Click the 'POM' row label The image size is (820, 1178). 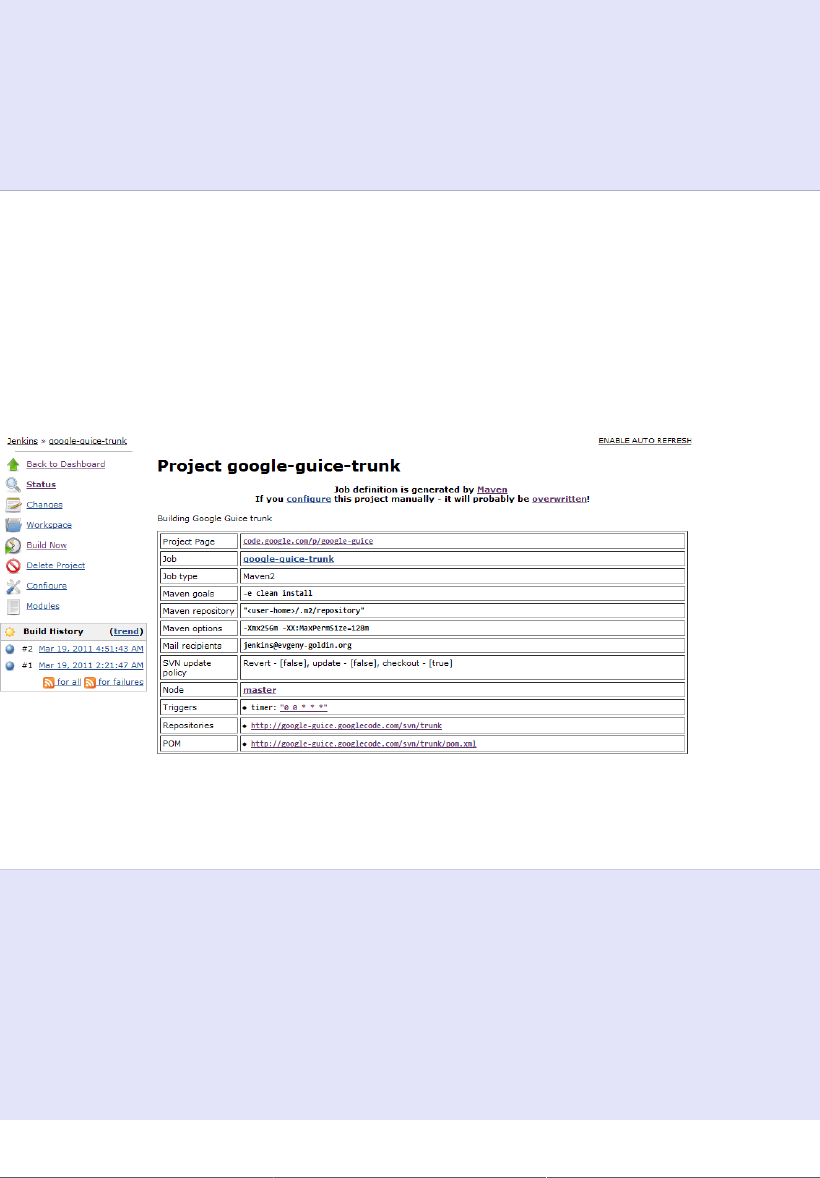tap(171, 744)
